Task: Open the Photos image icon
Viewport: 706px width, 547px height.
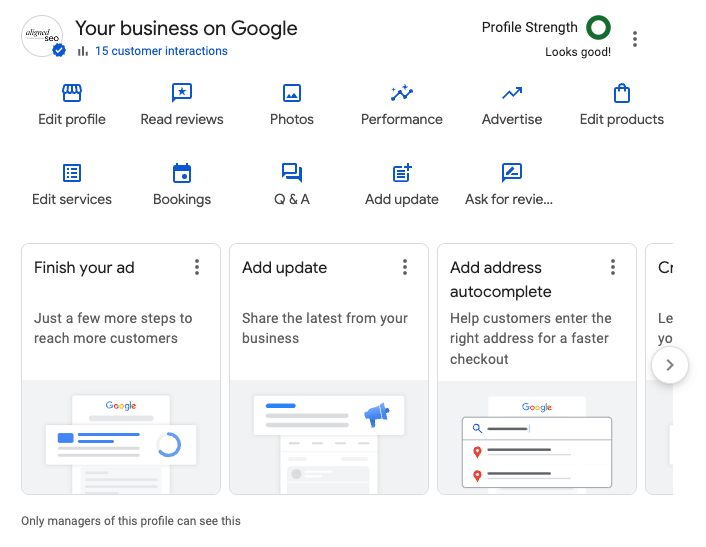Action: pos(292,93)
